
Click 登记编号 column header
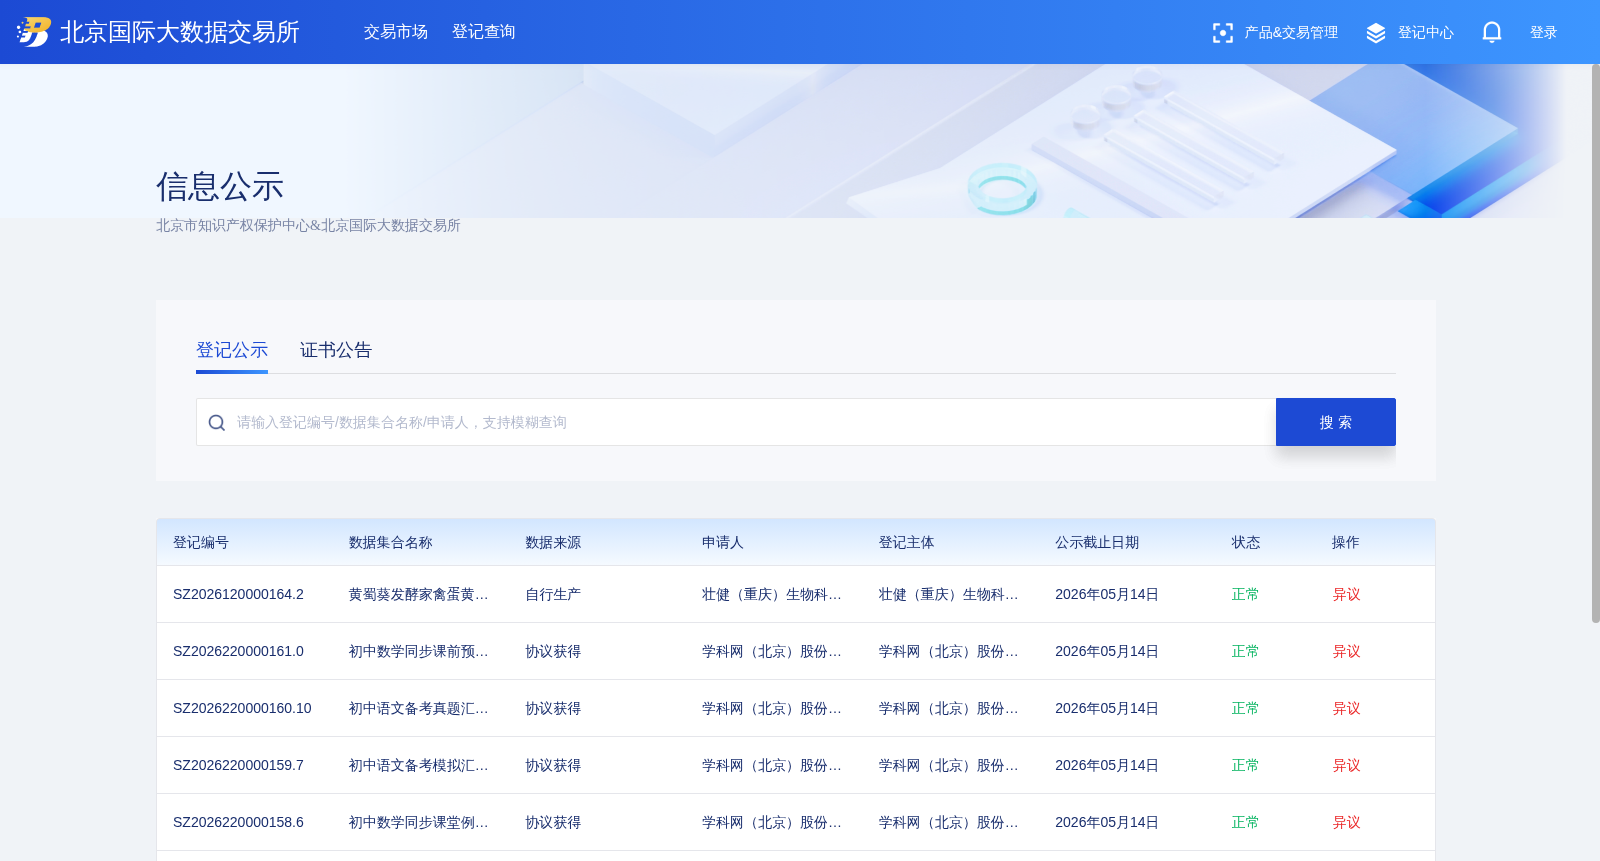tap(201, 542)
